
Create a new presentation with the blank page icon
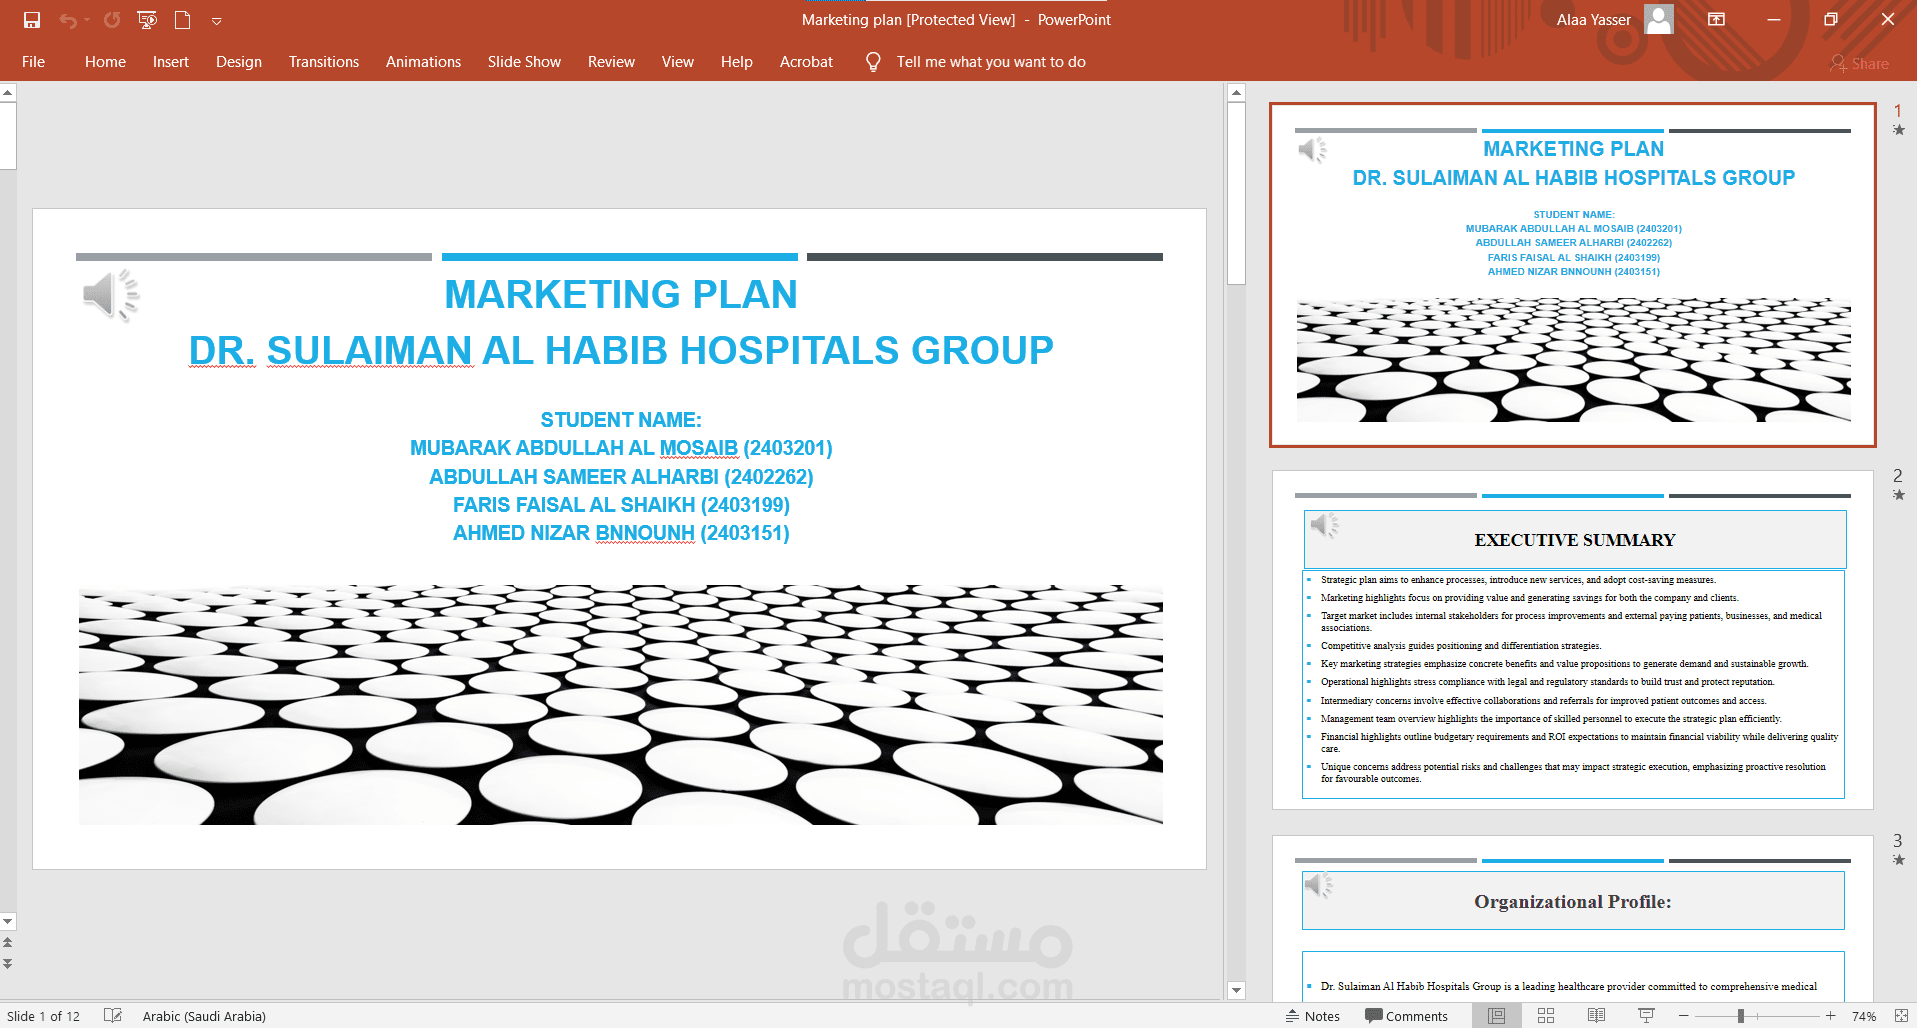pos(182,20)
